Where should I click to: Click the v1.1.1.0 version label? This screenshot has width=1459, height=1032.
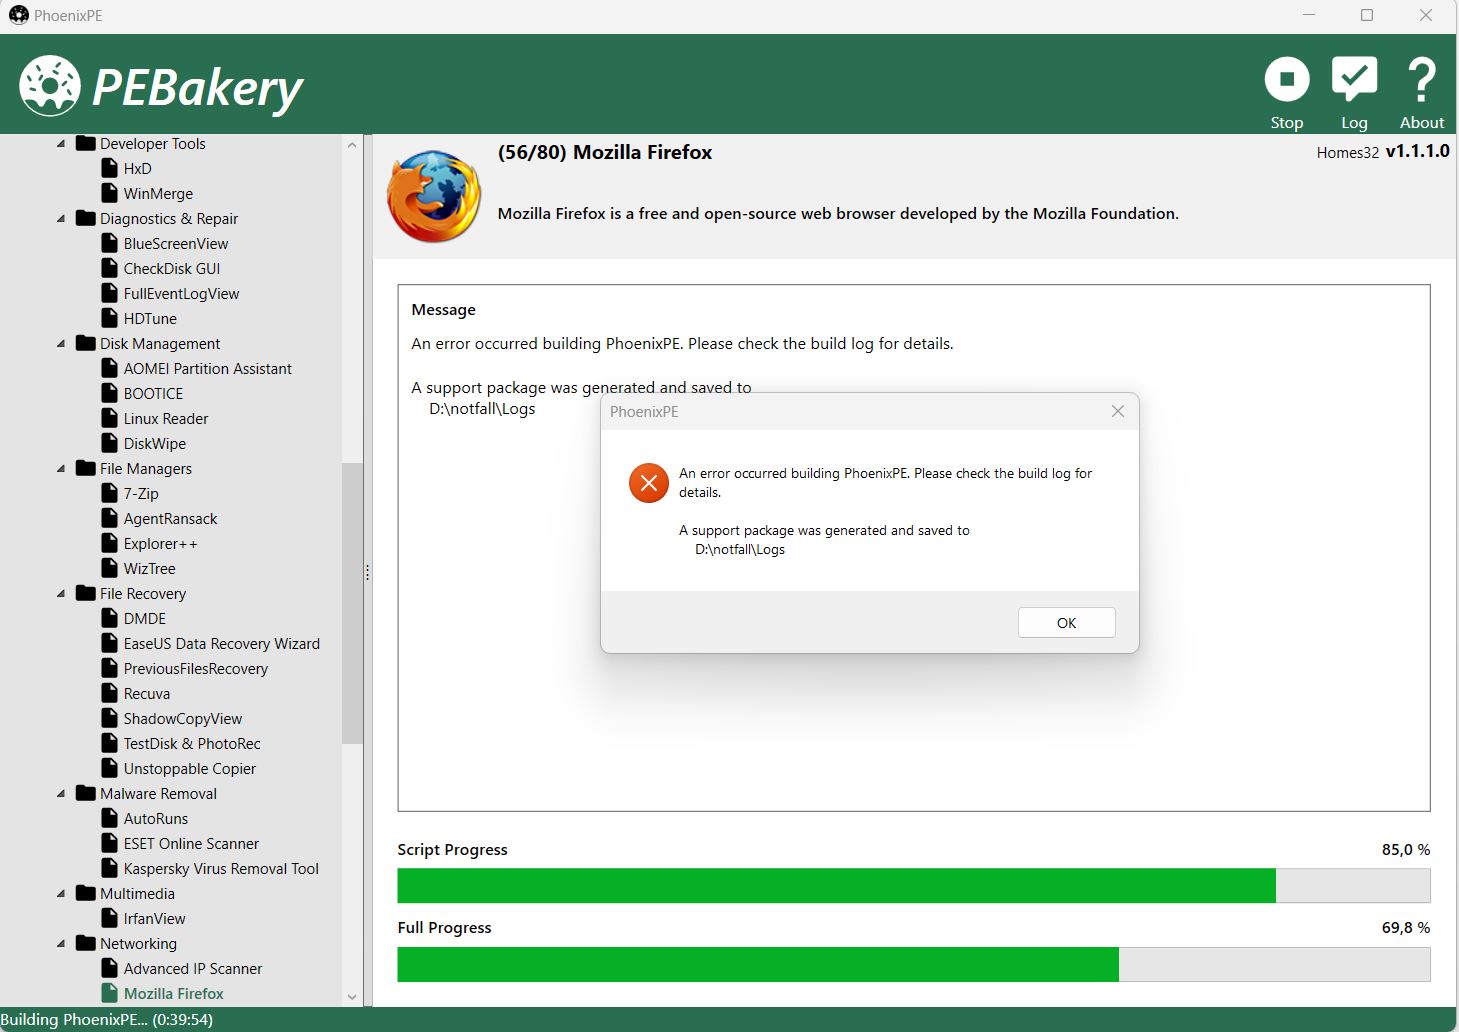(x=1417, y=151)
